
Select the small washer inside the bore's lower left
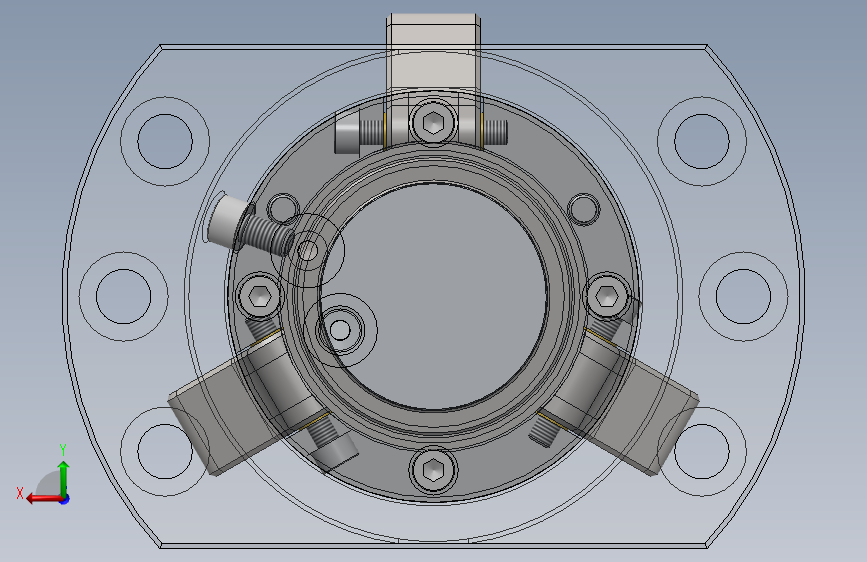click(x=340, y=330)
